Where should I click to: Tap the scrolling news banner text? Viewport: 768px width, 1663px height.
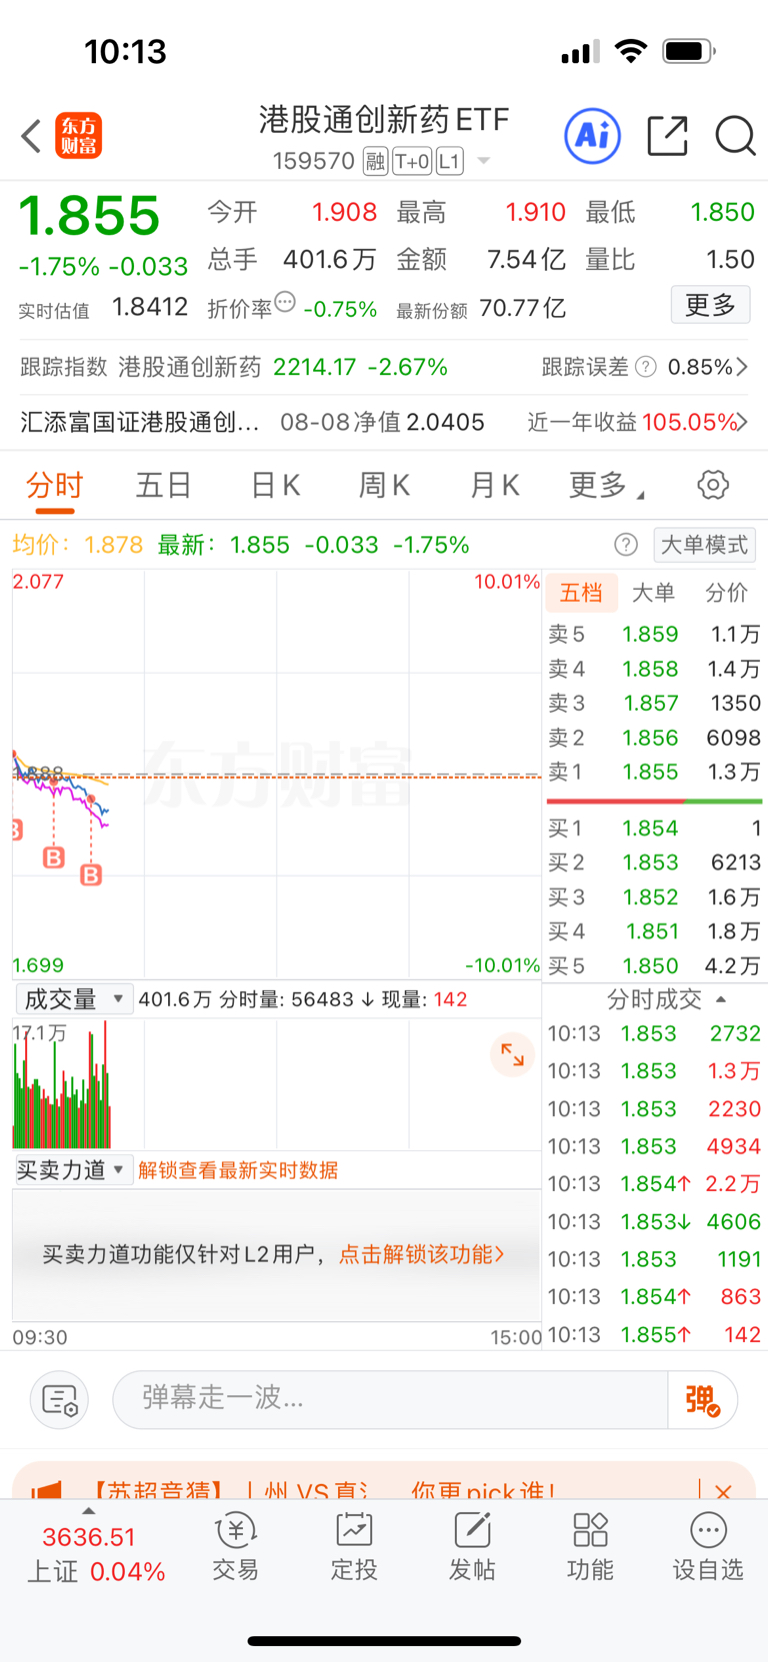pyautogui.click(x=322, y=1491)
